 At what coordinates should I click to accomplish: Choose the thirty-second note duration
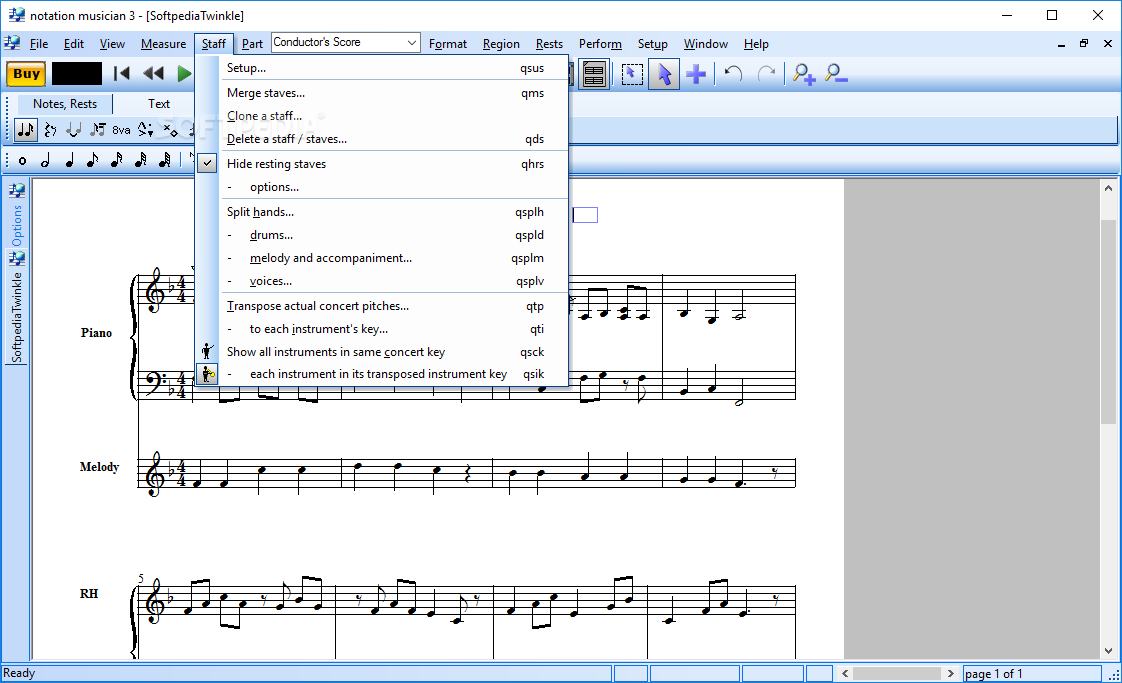point(141,161)
